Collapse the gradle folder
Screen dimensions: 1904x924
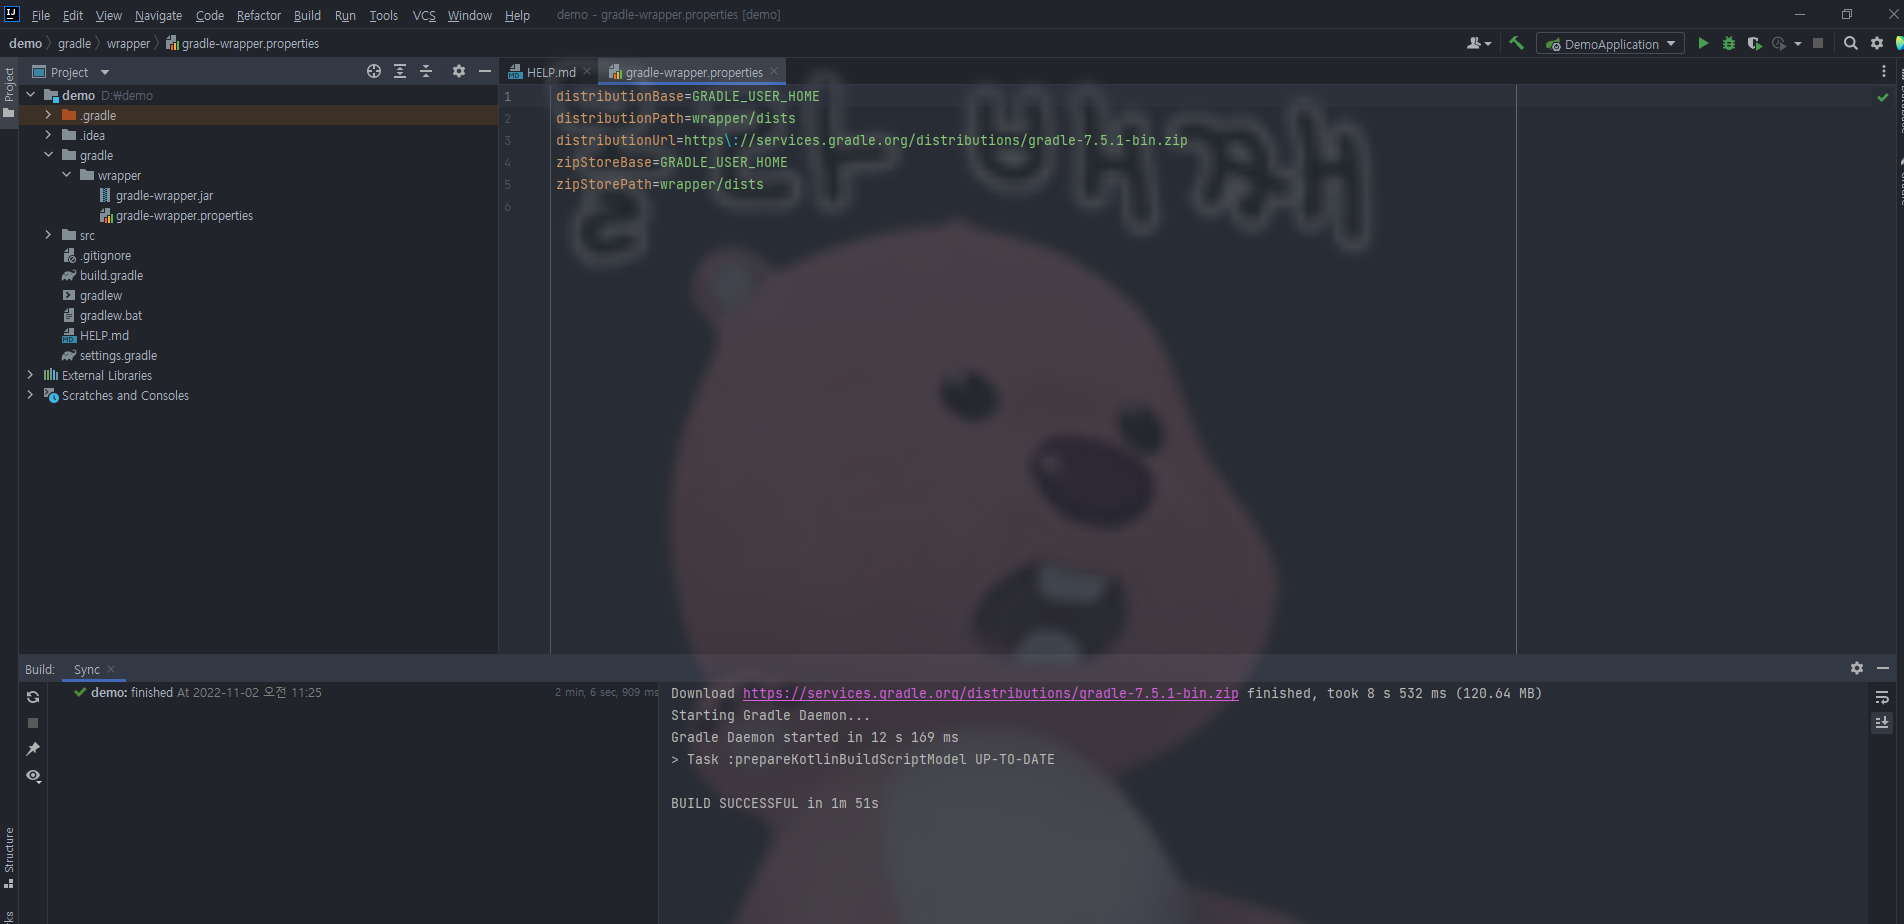pos(48,155)
